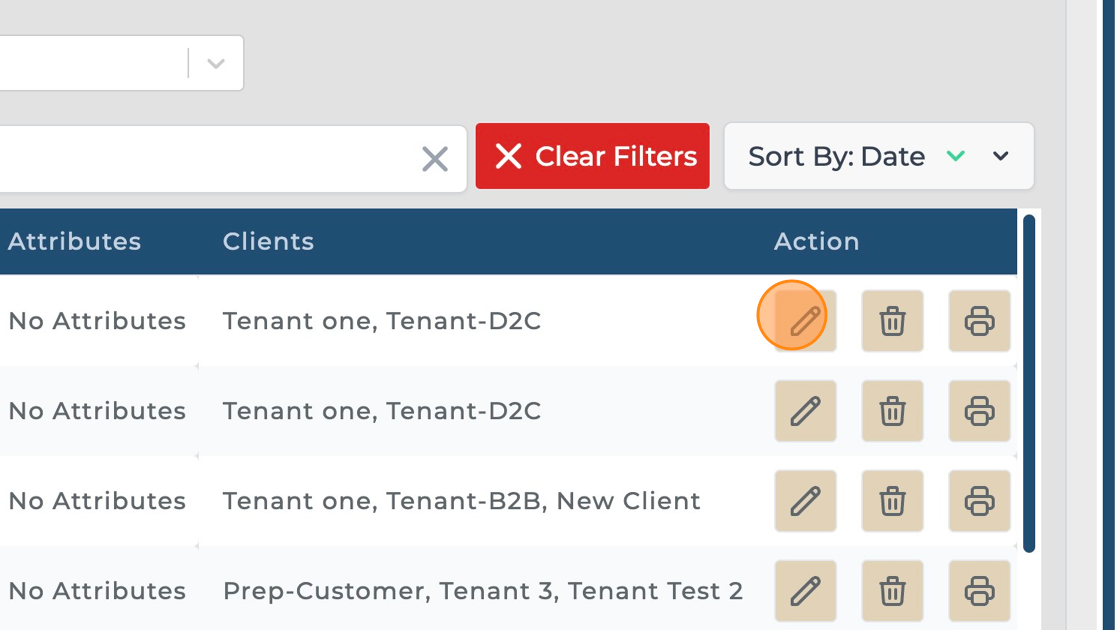Open the Sort By: Date dropdown
1120x630 pixels.
click(x=1001, y=156)
